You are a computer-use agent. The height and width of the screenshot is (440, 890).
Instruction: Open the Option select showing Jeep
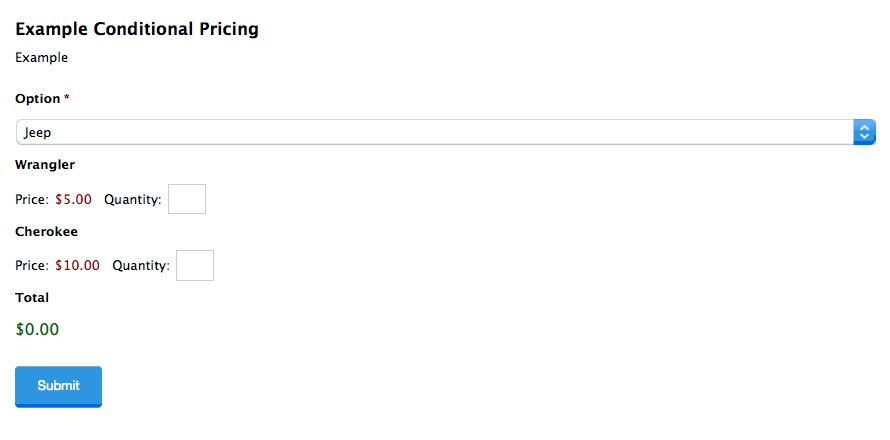pyautogui.click(x=446, y=132)
